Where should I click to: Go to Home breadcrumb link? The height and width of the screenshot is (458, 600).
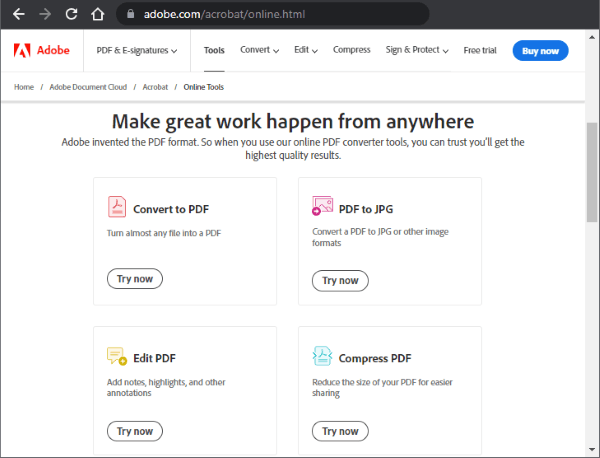point(24,87)
